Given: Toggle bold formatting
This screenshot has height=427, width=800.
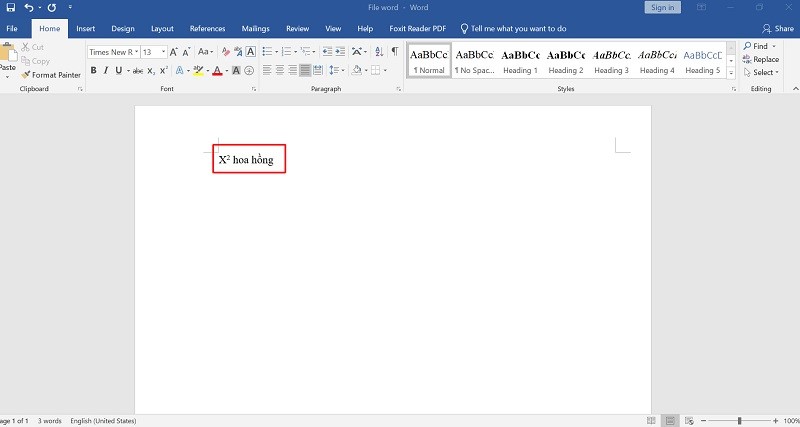Looking at the screenshot, I should [93, 70].
